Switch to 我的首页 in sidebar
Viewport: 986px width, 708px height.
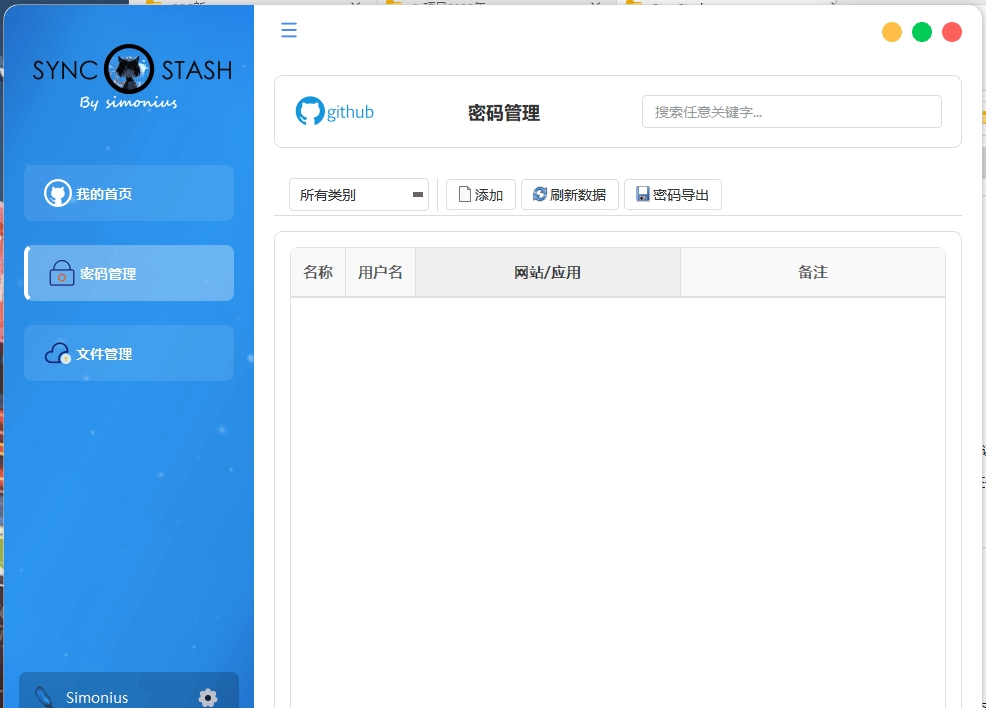click(128, 192)
